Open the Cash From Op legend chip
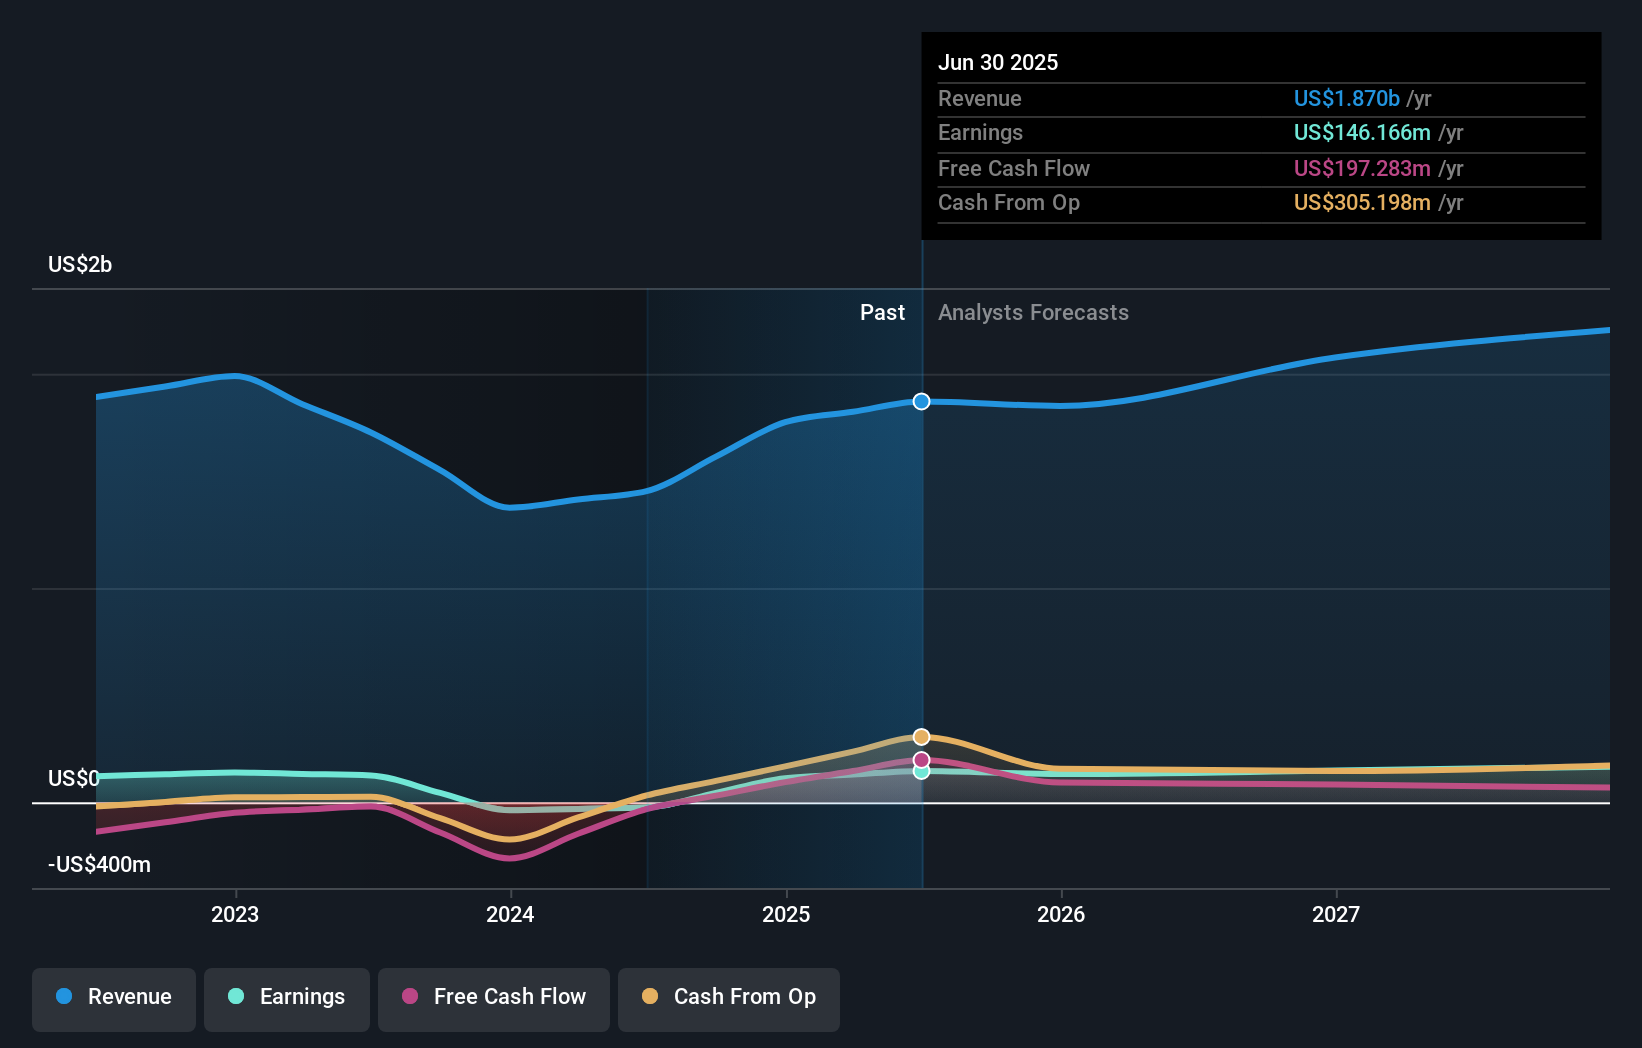 [728, 997]
